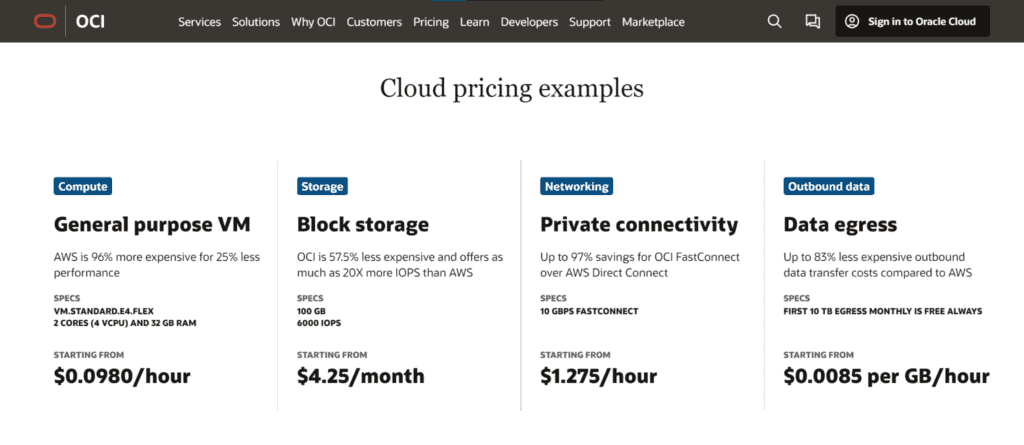Click the $0.0980/hour price
Image resolution: width=1024 pixels, height=445 pixels.
coord(122,376)
